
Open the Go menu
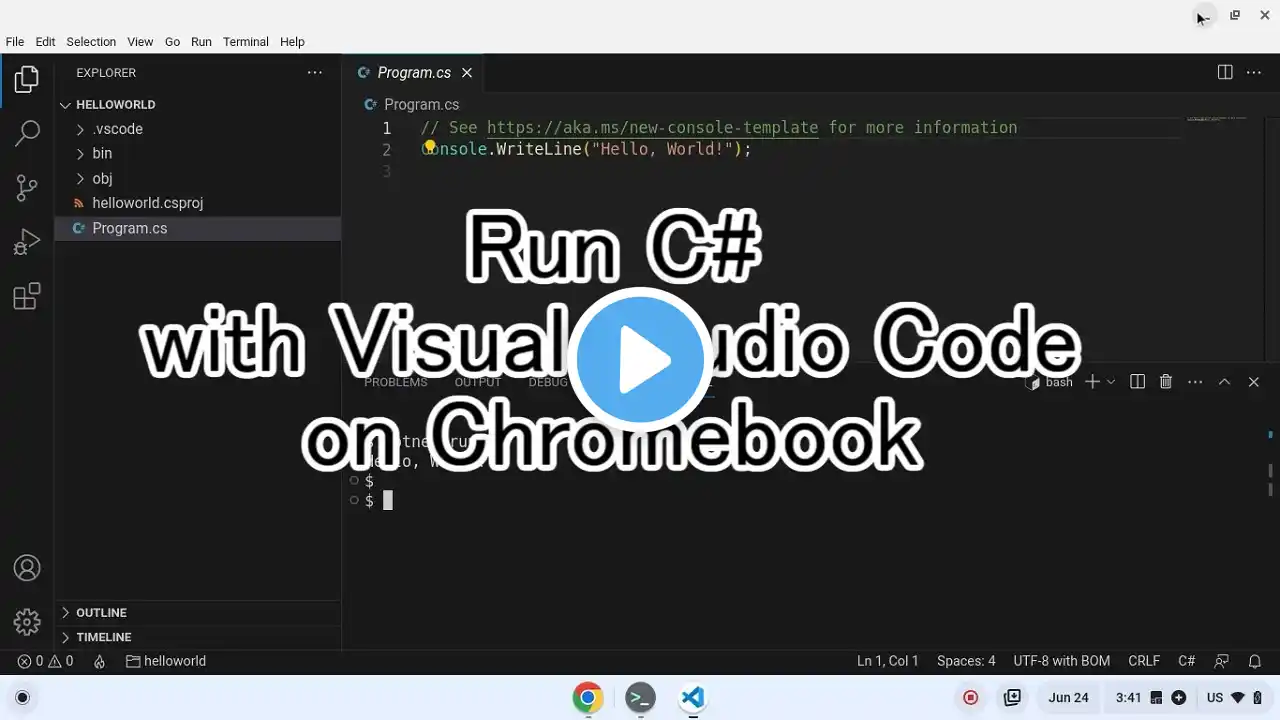click(x=172, y=42)
